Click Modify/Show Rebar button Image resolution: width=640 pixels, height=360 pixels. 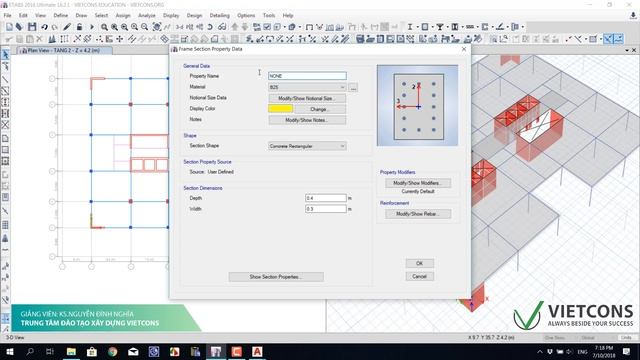click(x=418, y=214)
